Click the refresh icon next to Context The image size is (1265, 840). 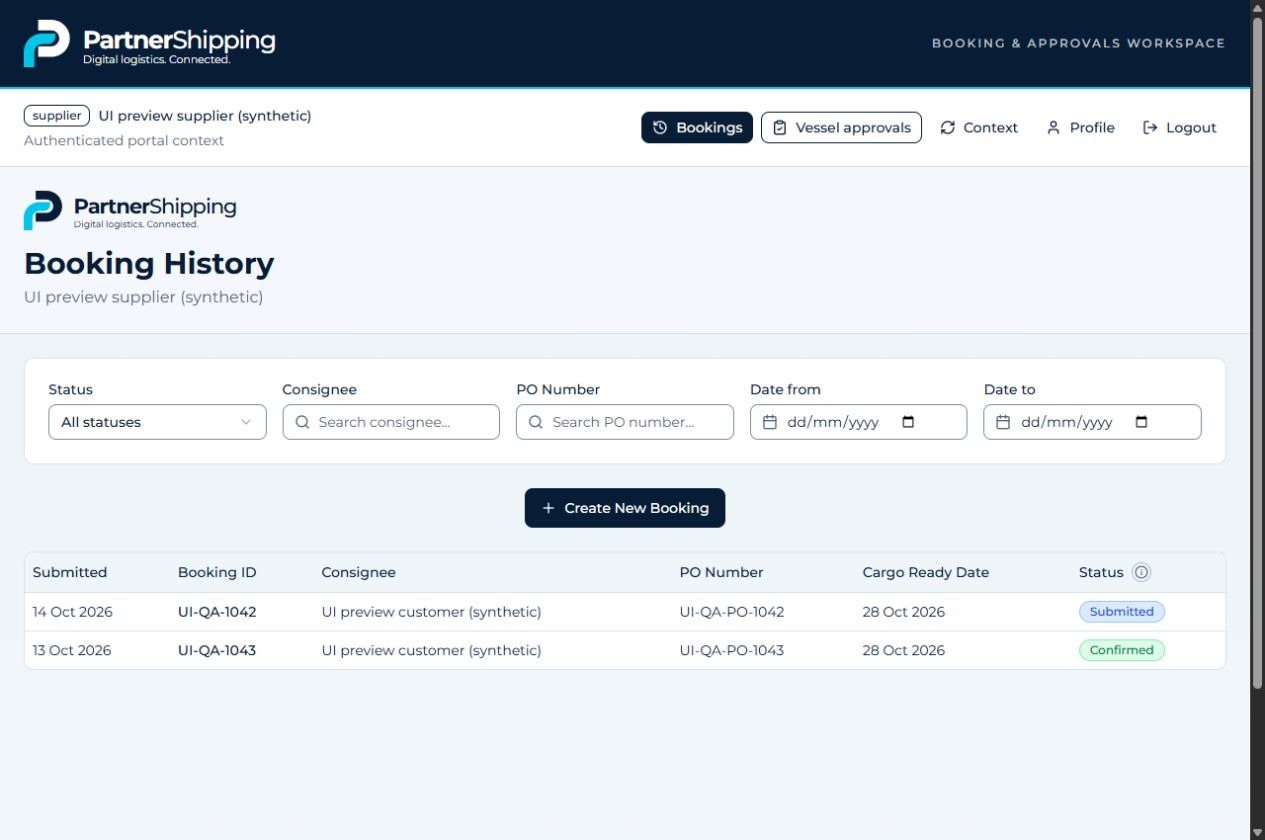[948, 128]
